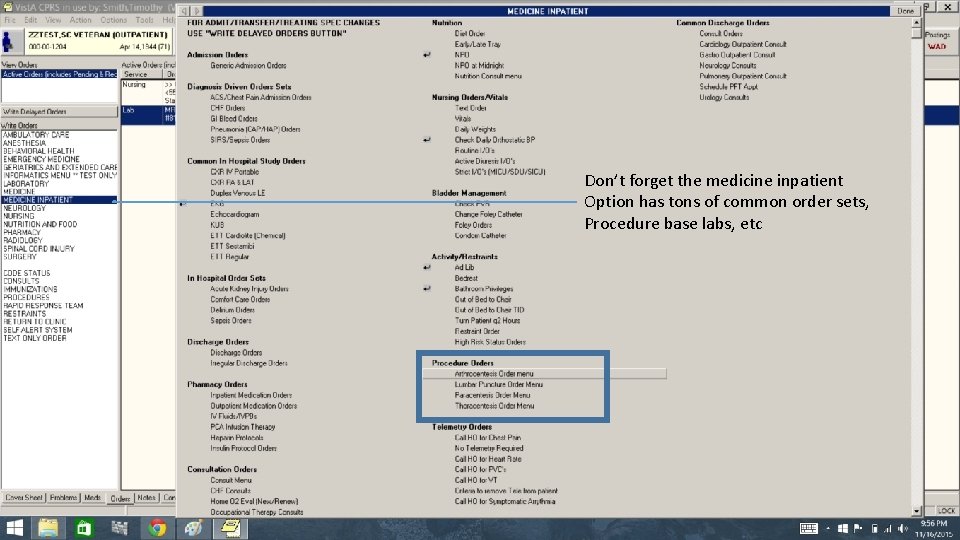960x540 pixels.
Task: Open the green Store icon on the taskbar
Action: [x=84, y=528]
